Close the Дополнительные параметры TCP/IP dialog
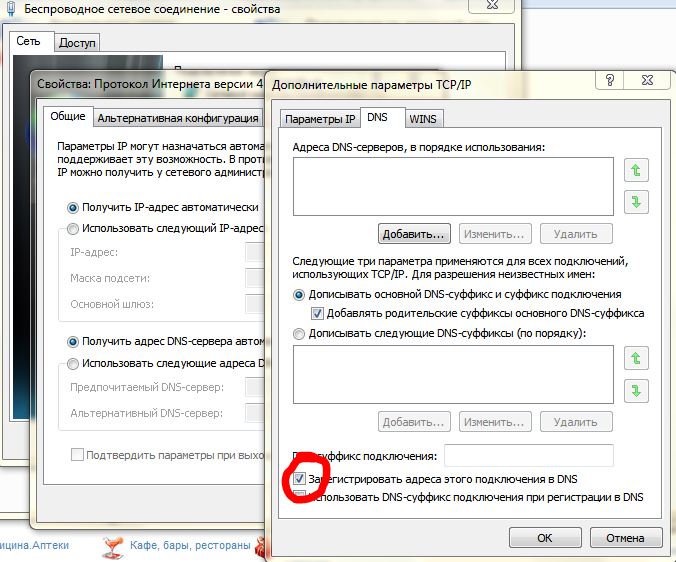The height and width of the screenshot is (562, 676). [x=647, y=80]
